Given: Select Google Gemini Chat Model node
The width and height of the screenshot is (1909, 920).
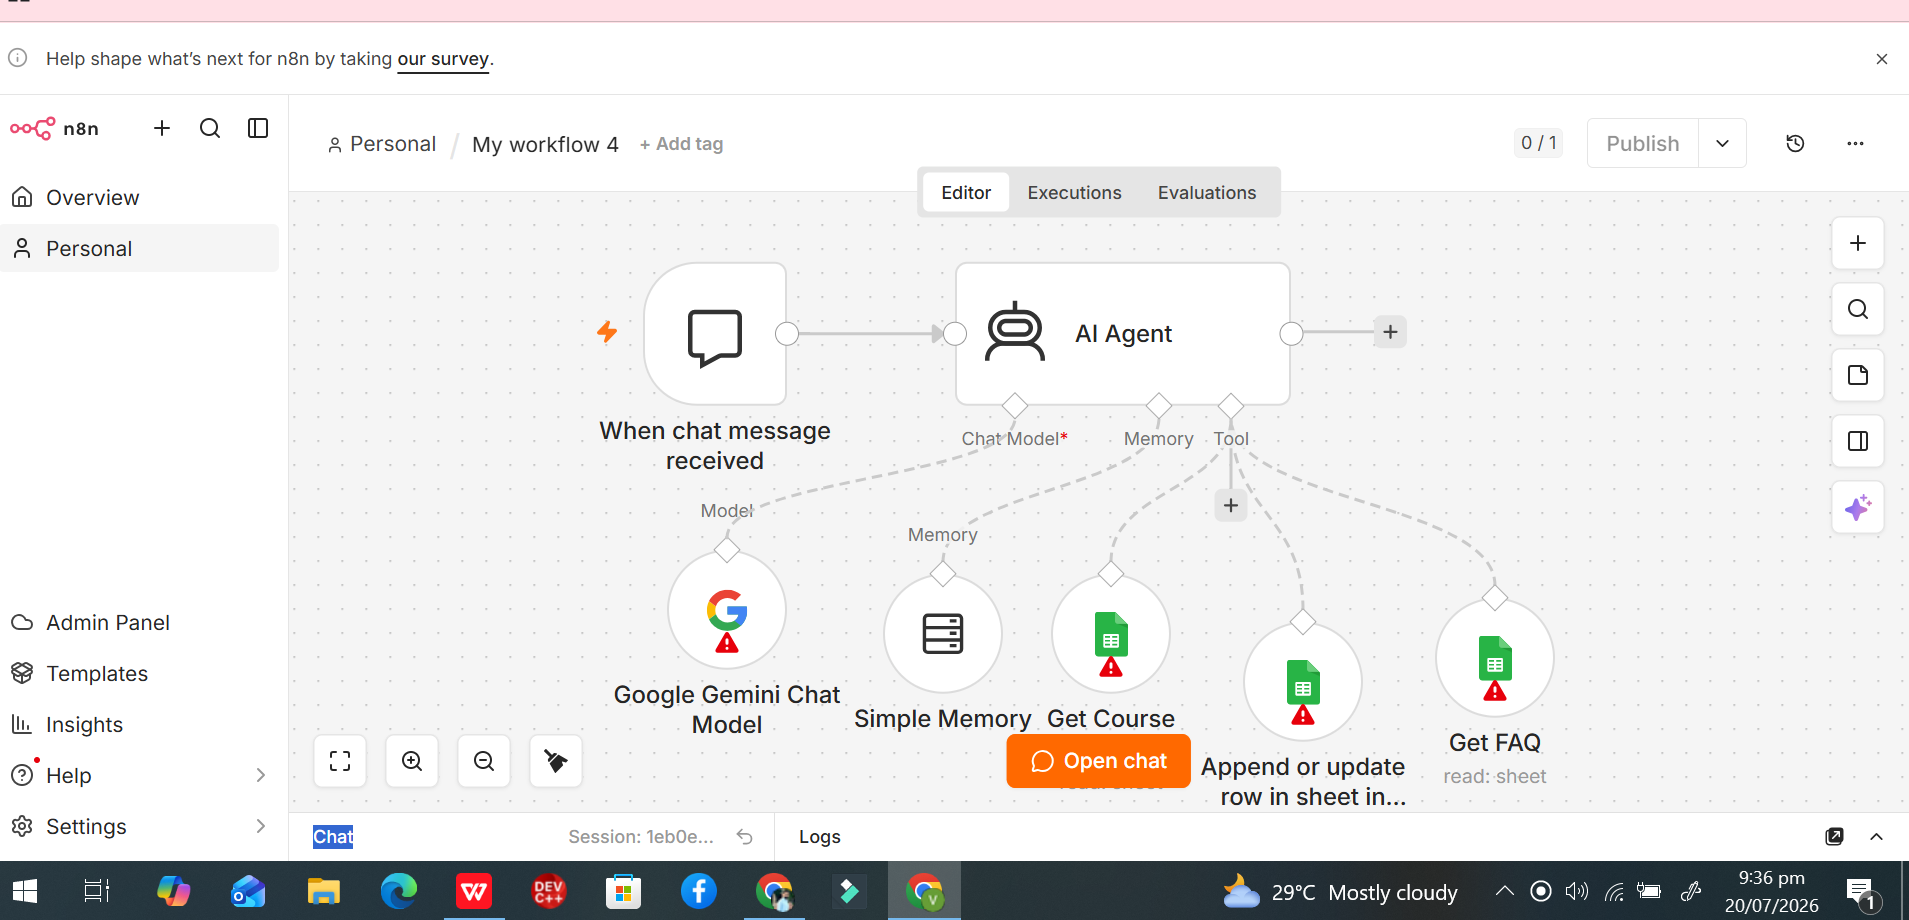Looking at the screenshot, I should point(727,610).
